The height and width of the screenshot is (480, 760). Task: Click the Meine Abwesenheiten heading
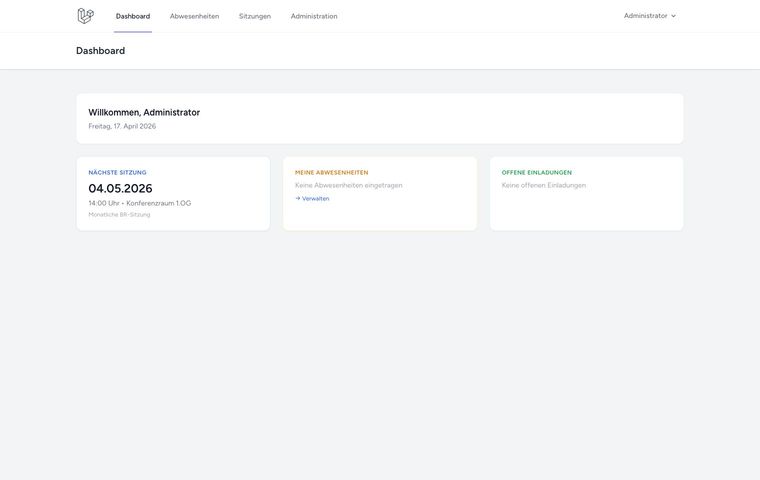[x=332, y=173]
